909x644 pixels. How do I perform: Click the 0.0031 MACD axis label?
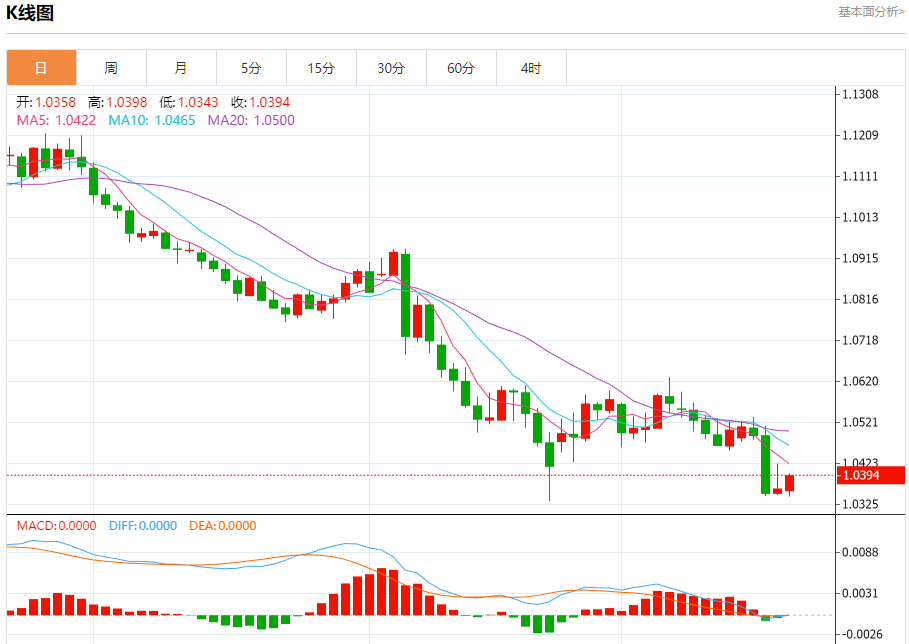(860, 594)
